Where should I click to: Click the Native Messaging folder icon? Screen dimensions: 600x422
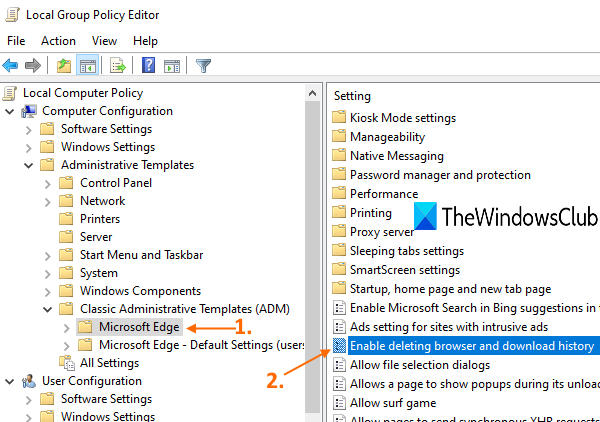tap(339, 155)
